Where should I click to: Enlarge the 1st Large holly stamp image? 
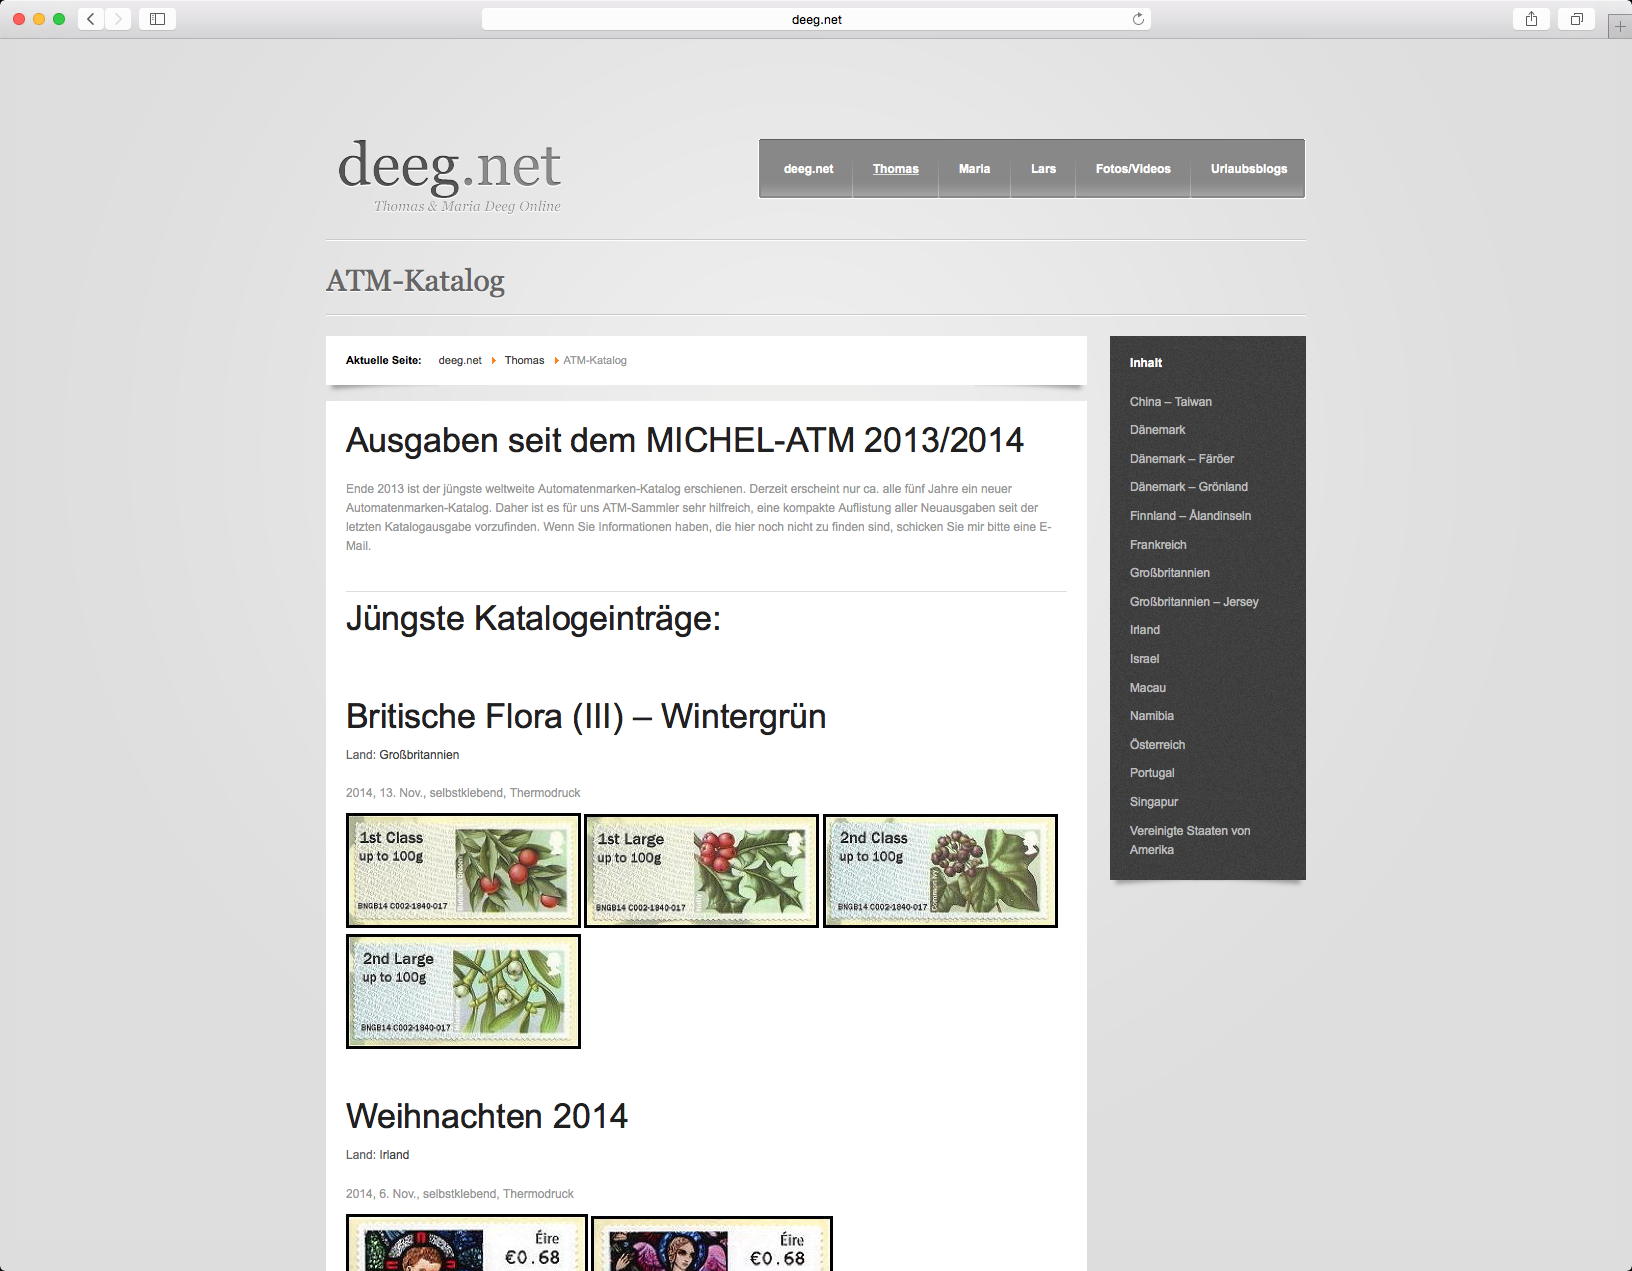pos(701,871)
